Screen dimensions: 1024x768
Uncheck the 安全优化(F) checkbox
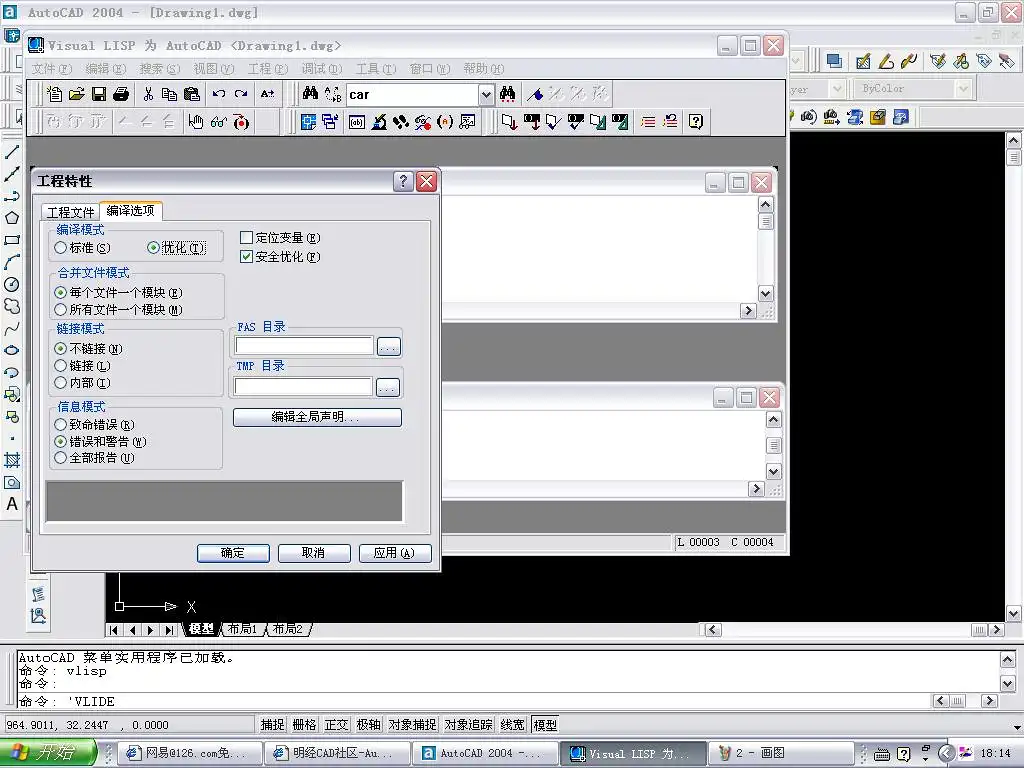280,257
